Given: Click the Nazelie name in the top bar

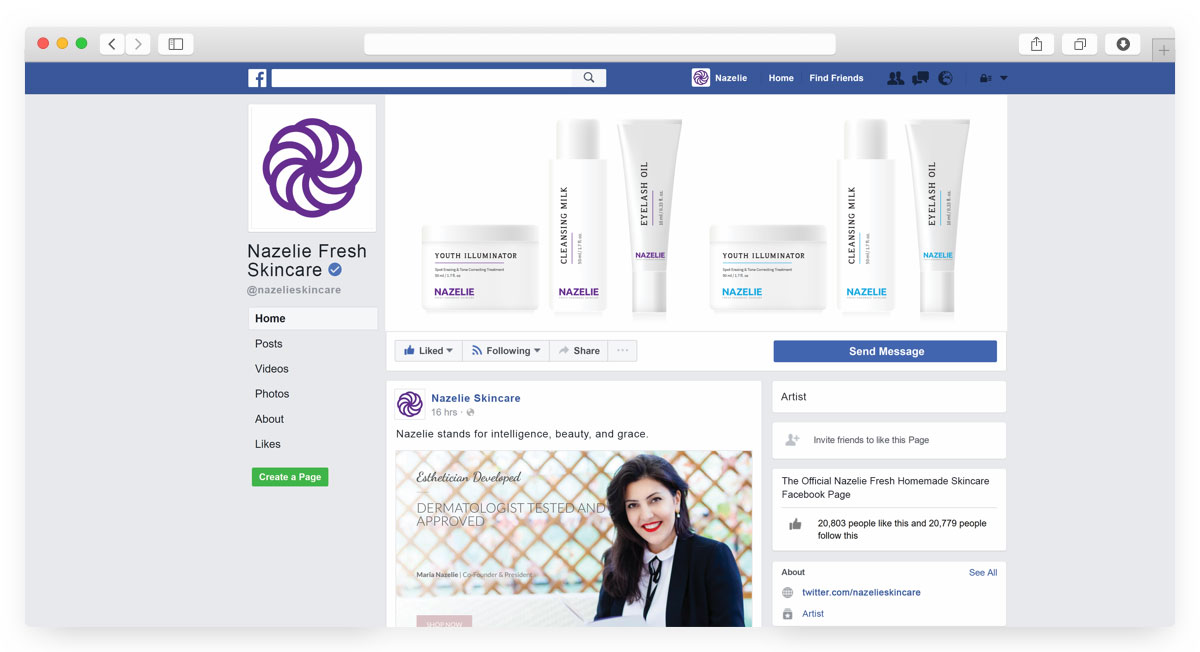Looking at the screenshot, I should 731,78.
